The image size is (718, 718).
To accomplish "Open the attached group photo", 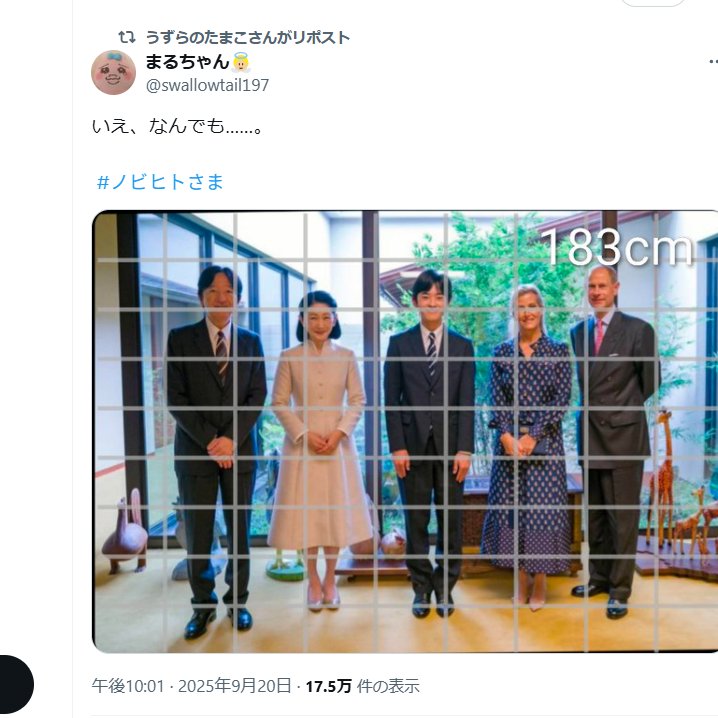I will coord(405,431).
